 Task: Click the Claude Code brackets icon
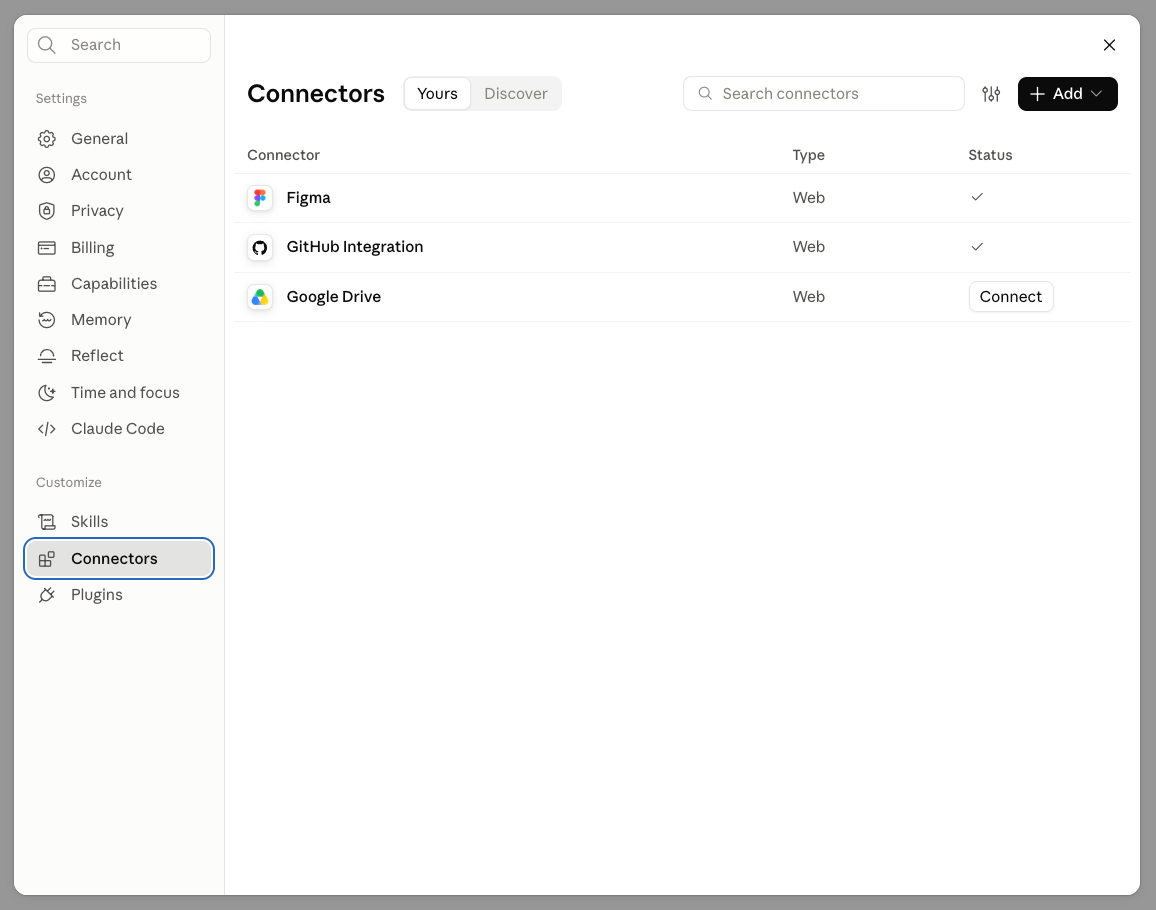[46, 428]
